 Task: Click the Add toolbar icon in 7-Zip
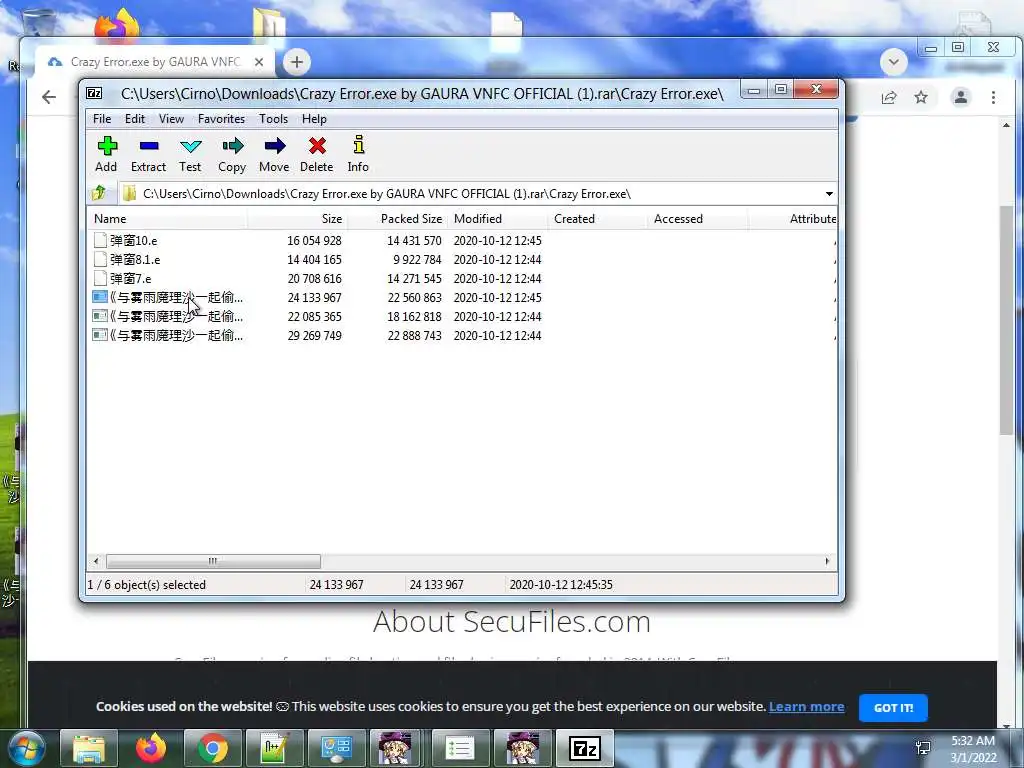click(x=106, y=154)
